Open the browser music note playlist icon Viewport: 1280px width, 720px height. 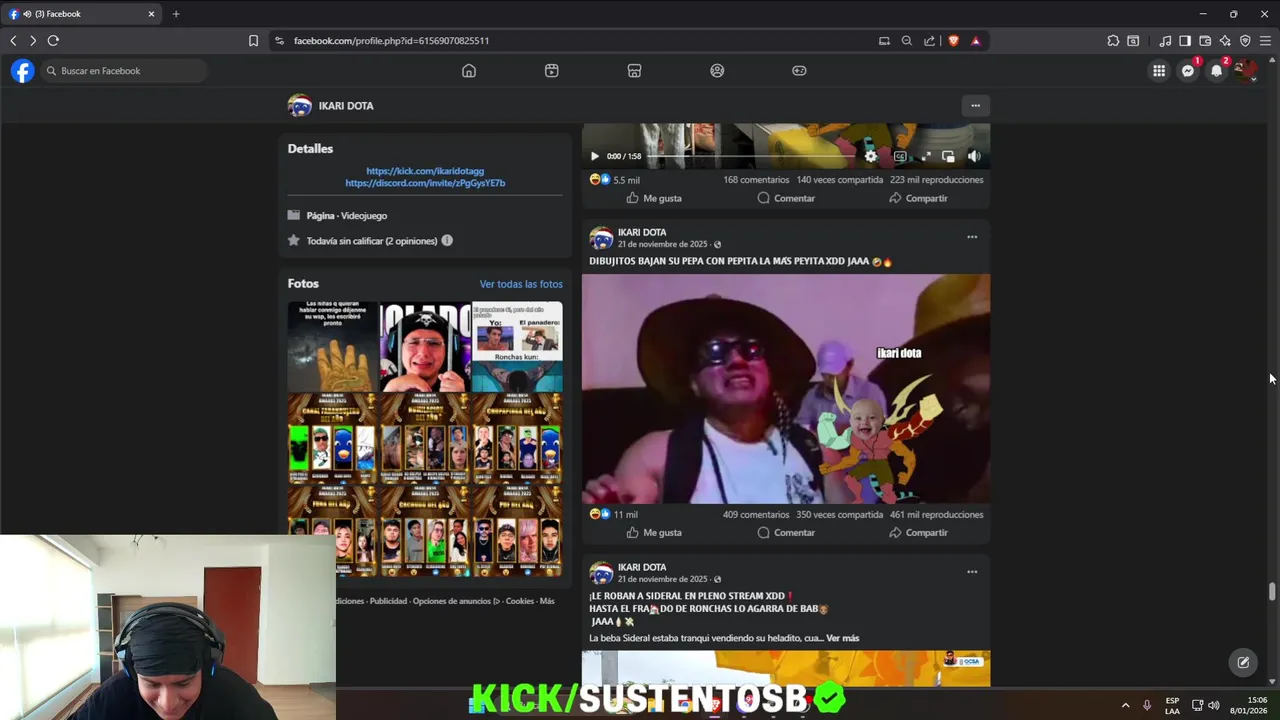coord(1165,41)
